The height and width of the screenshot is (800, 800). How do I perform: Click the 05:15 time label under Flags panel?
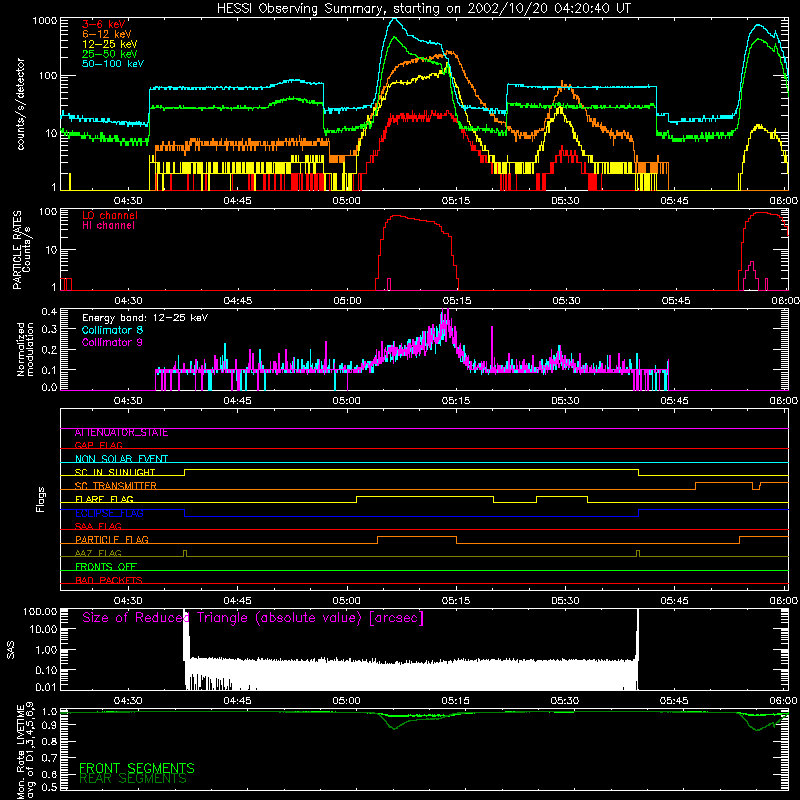(456, 601)
